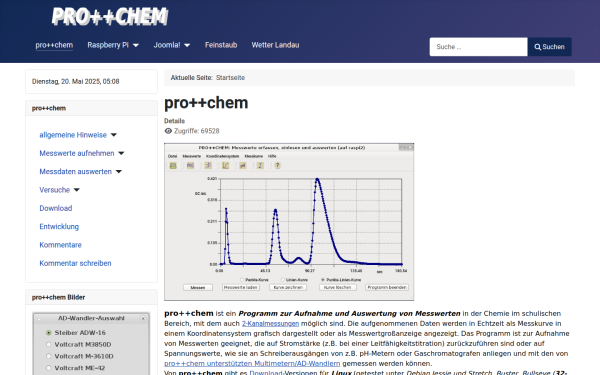
Task: Expand the allgemeine Hinweise submenu arrow
Action: point(114,135)
